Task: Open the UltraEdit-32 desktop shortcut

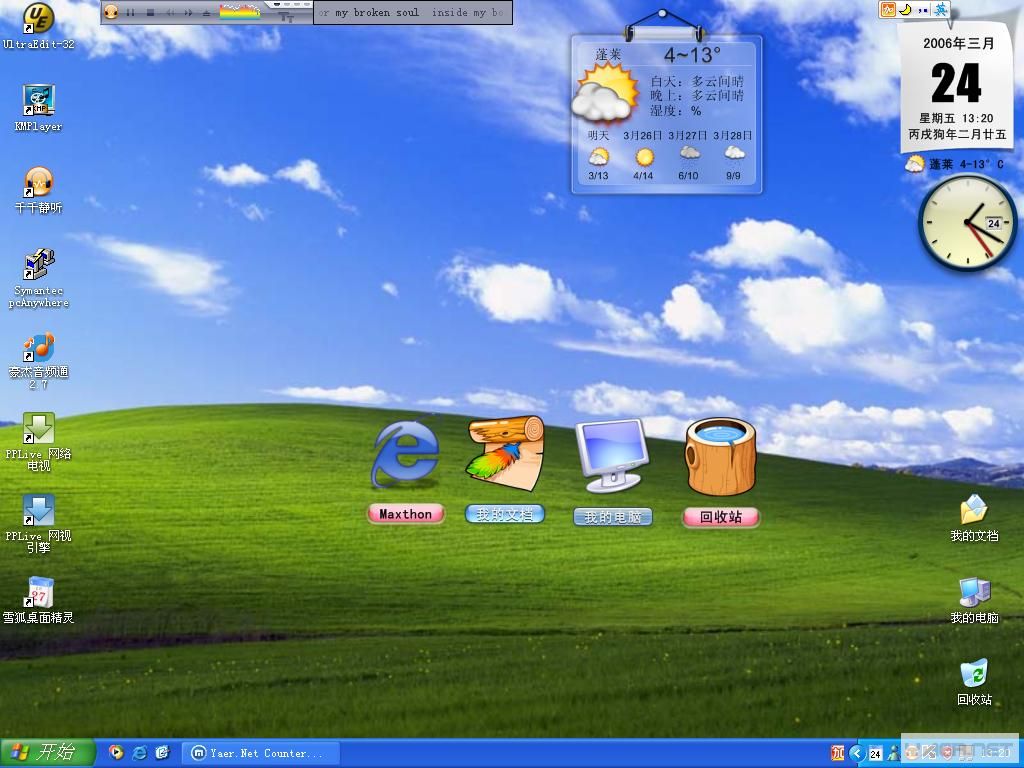Action: tap(39, 26)
